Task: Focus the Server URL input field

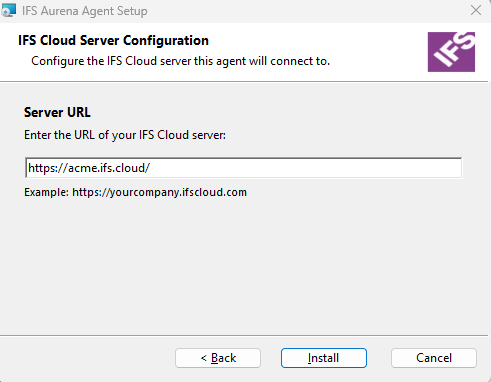Action: point(244,168)
